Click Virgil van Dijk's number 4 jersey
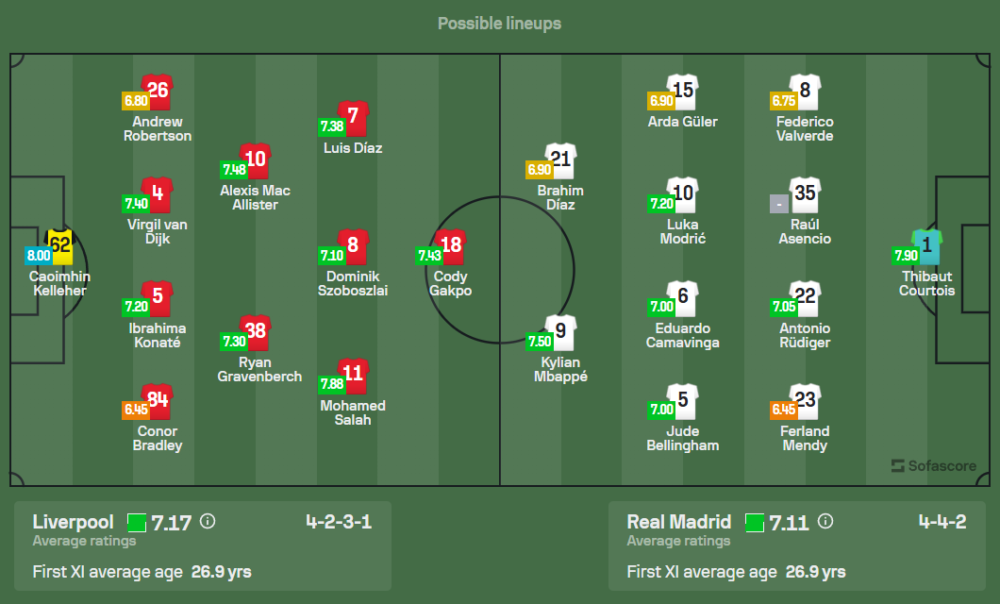 click(x=157, y=194)
